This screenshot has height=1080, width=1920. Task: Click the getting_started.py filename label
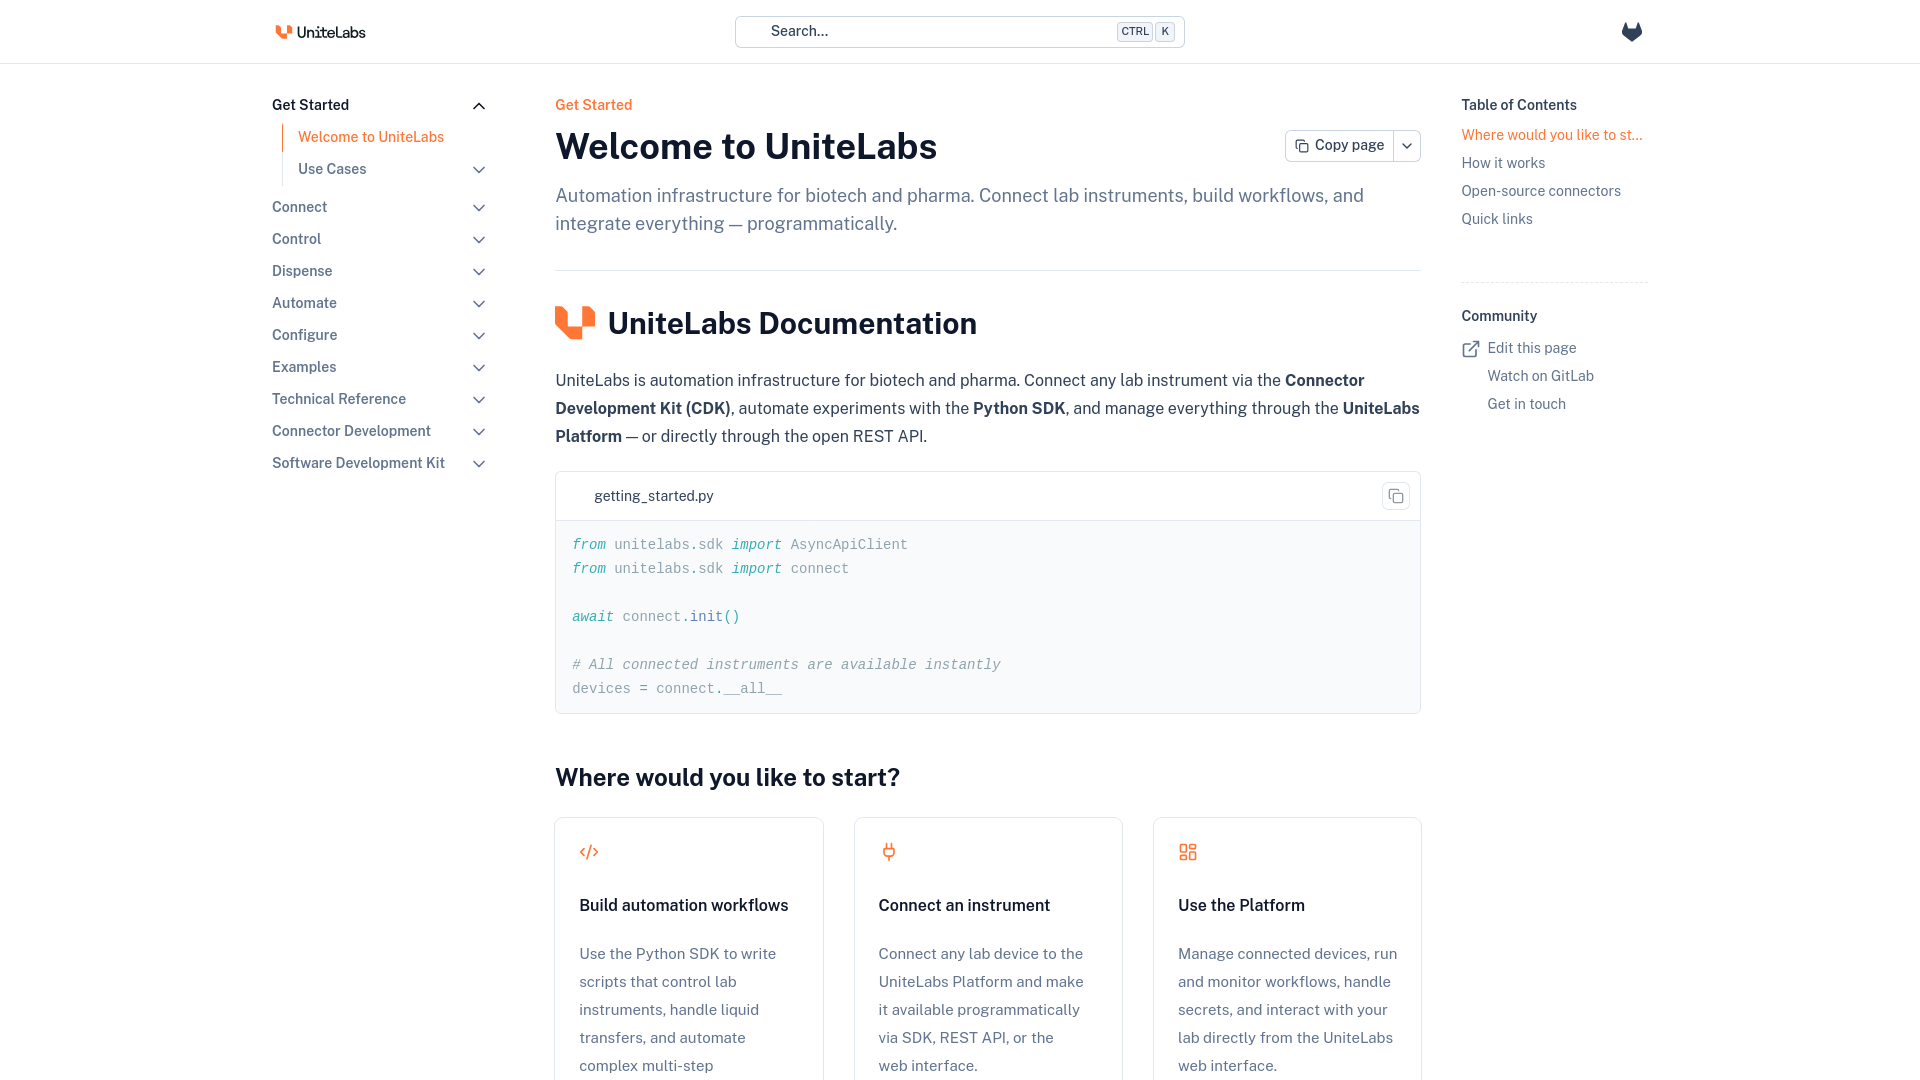pos(653,496)
